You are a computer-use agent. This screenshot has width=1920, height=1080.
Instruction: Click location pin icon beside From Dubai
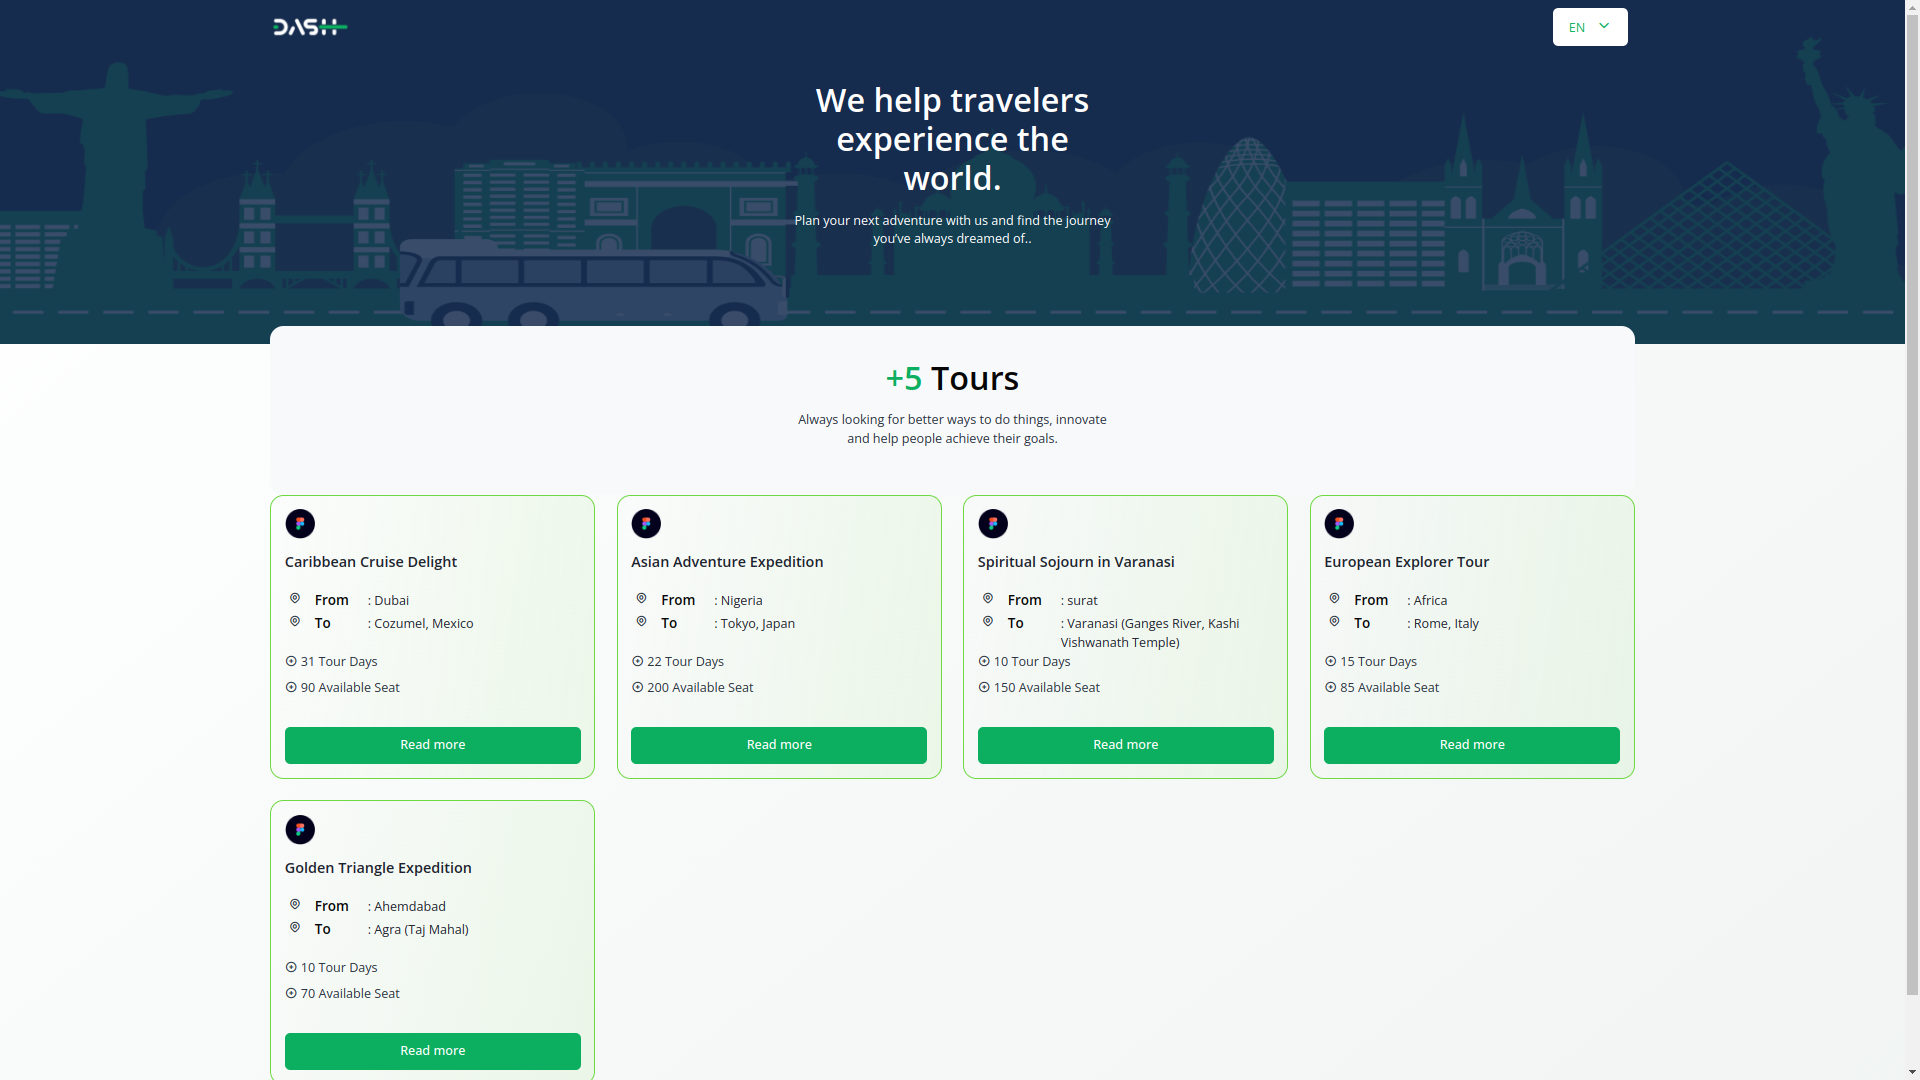tap(295, 598)
